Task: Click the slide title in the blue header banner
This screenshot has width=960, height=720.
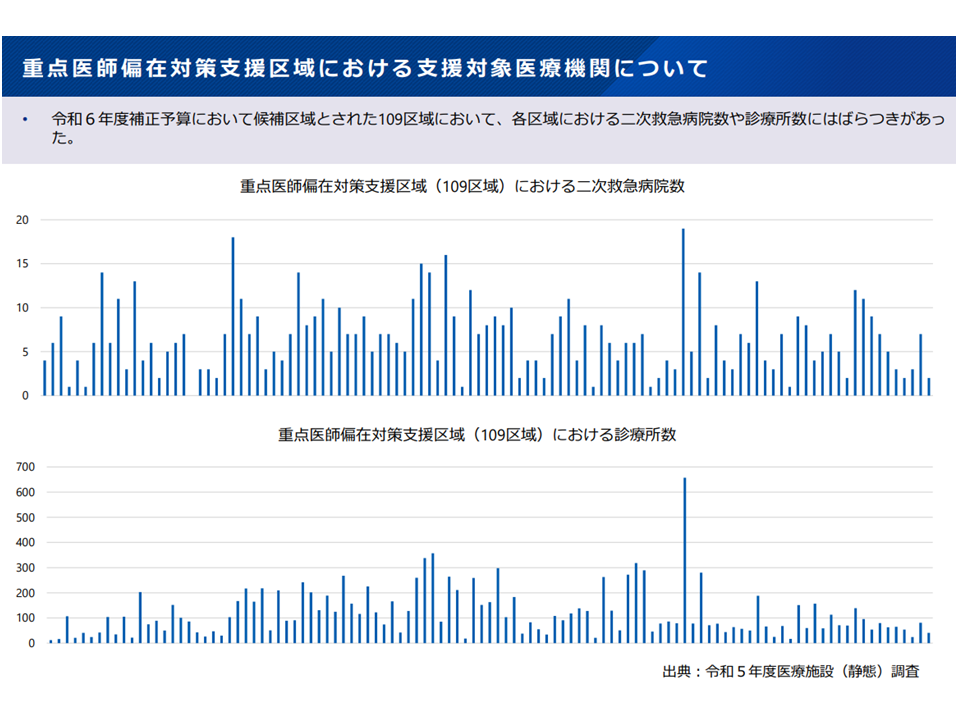Action: point(366,69)
